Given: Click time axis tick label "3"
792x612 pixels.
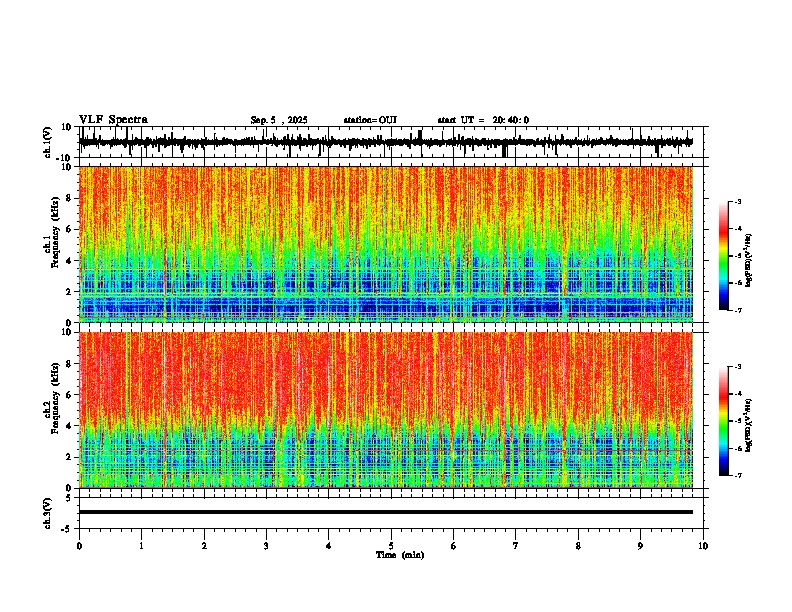Looking at the screenshot, I should click(x=266, y=546).
